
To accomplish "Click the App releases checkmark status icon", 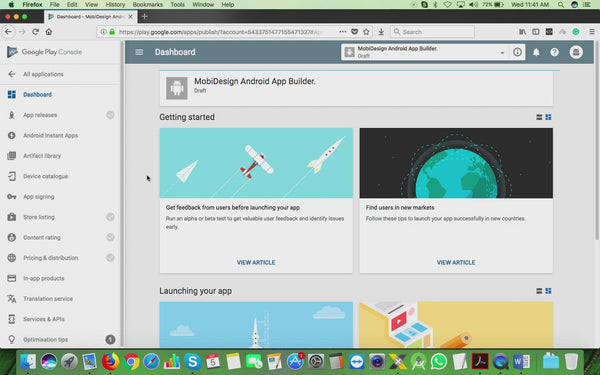I will pyautogui.click(x=110, y=115).
